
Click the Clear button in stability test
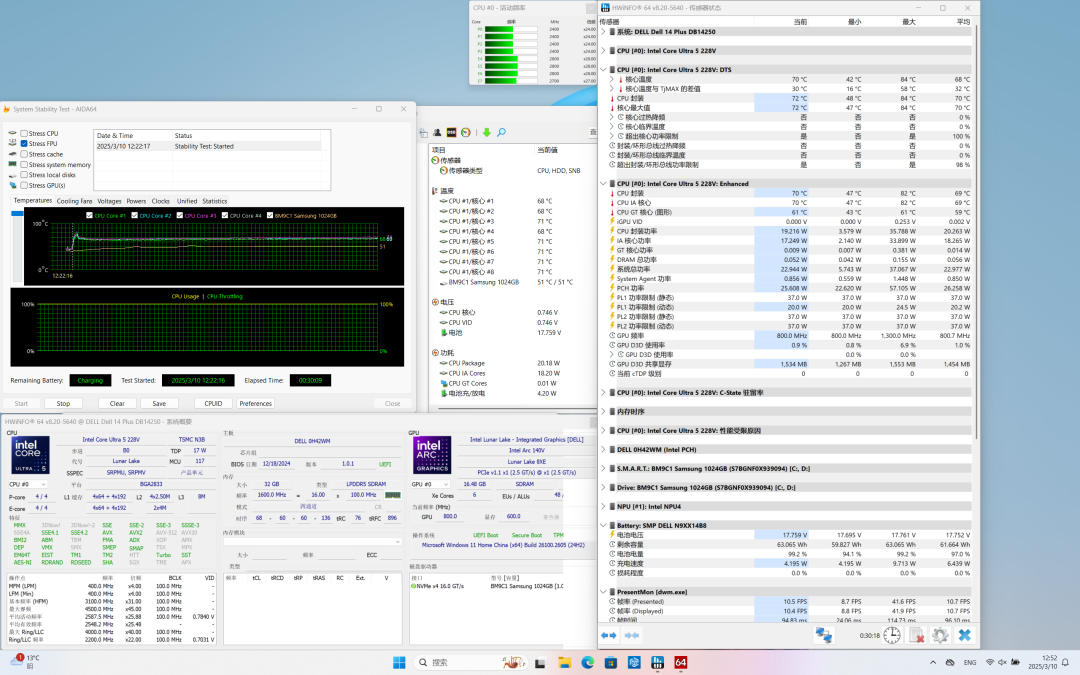point(117,404)
